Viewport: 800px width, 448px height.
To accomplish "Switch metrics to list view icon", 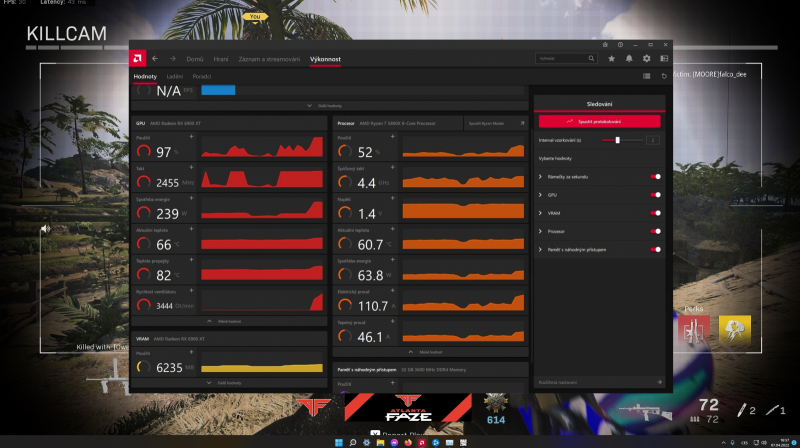I will (x=646, y=76).
